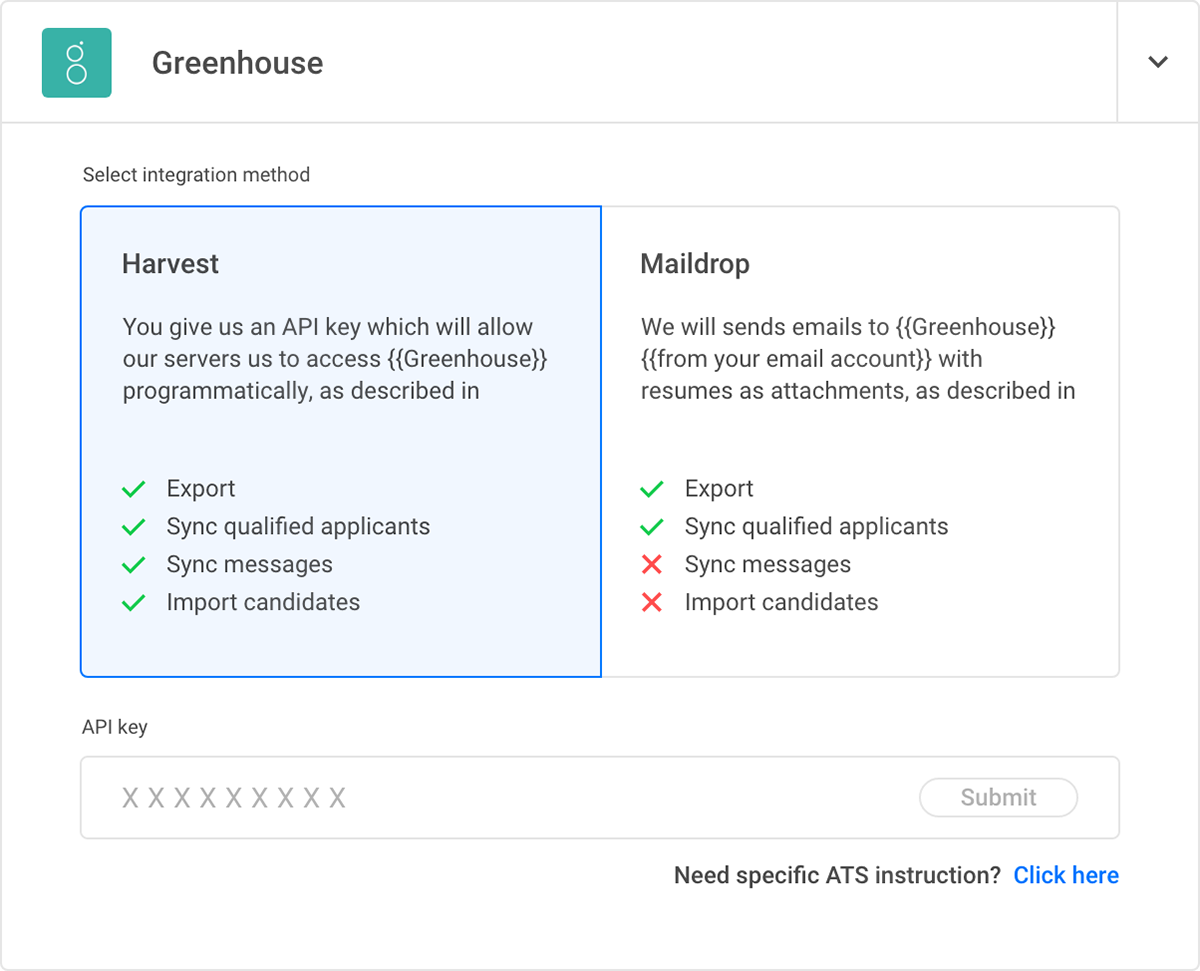Click the Greenhouse title text
This screenshot has width=1200, height=971.
tap(237, 63)
